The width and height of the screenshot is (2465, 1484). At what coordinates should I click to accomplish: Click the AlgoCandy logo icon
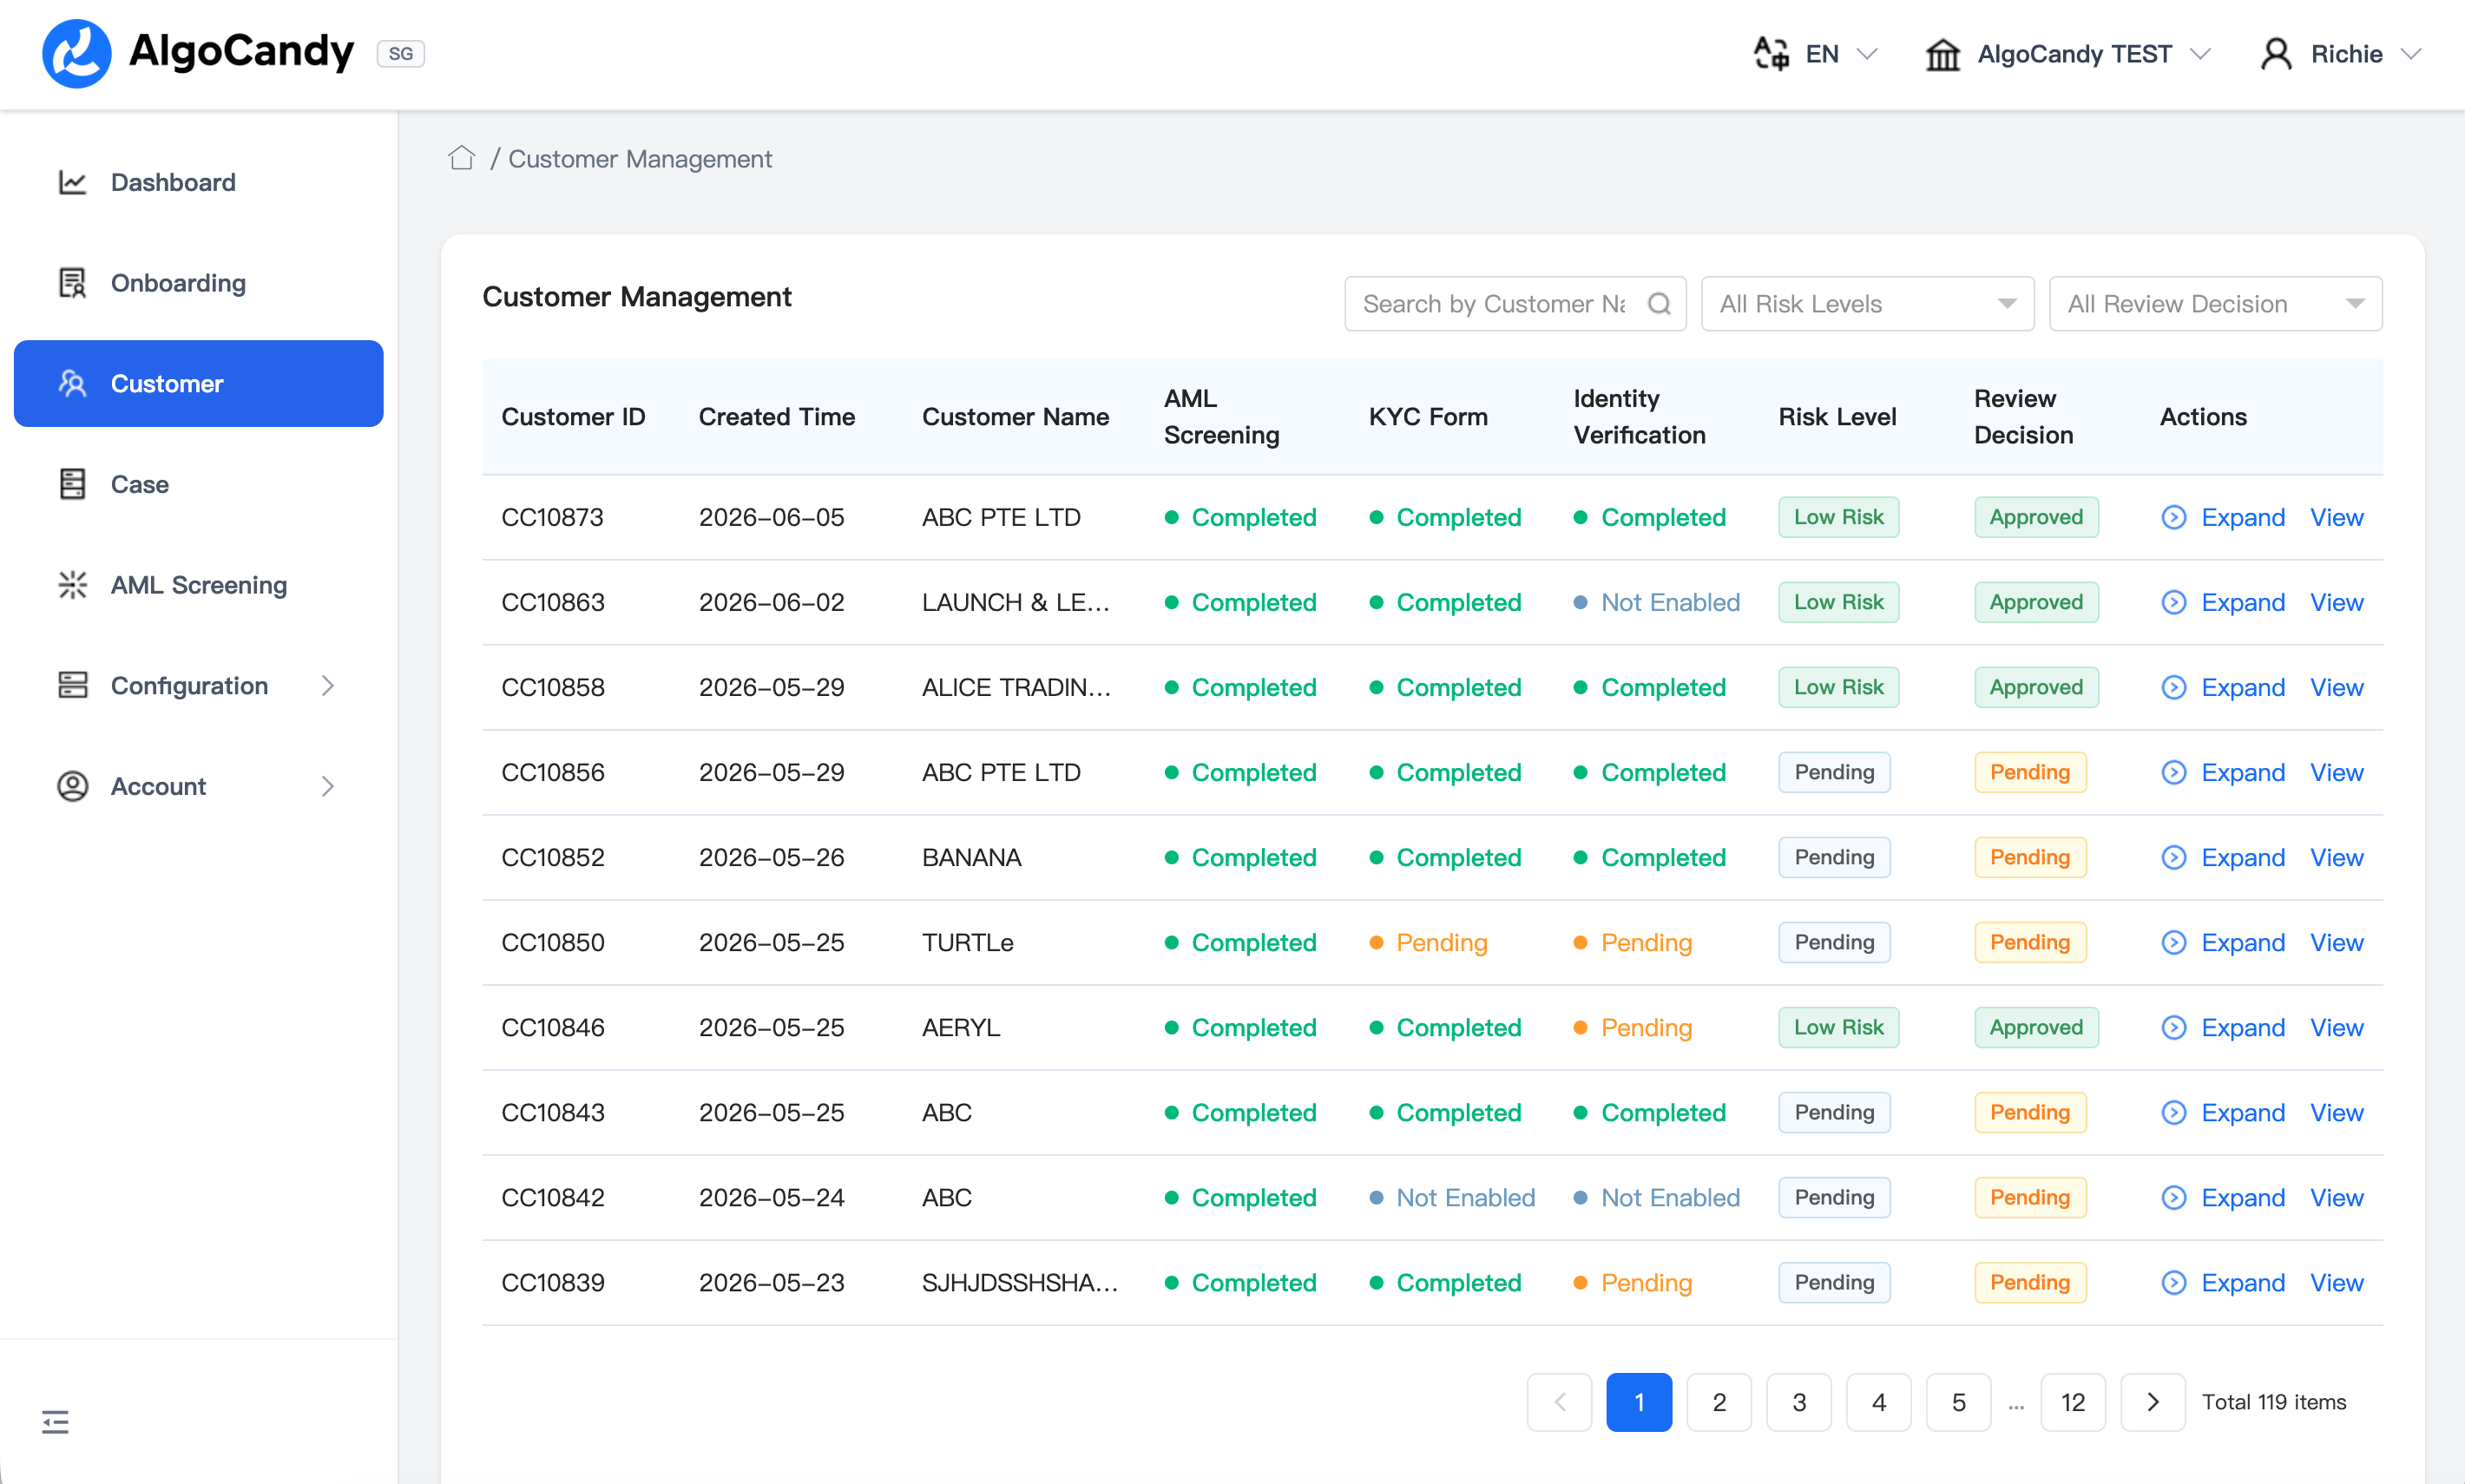click(x=77, y=53)
